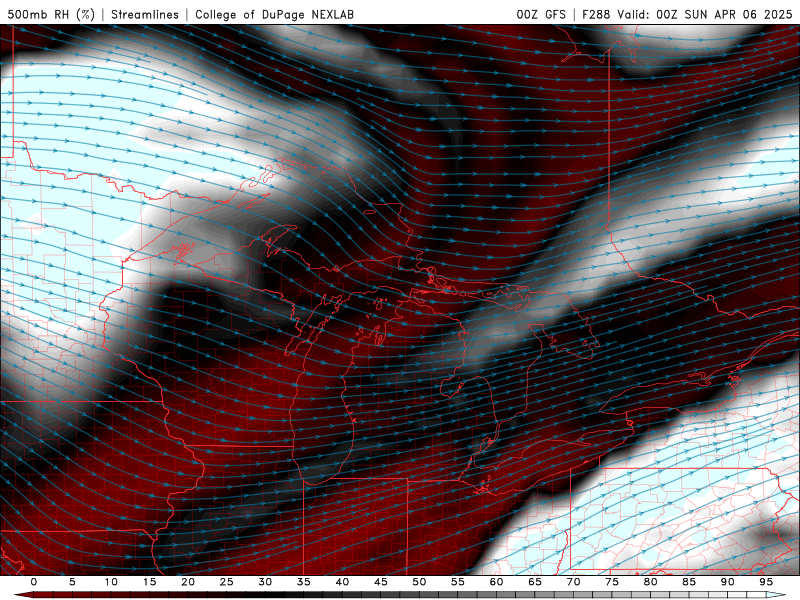Click the '0' color scale label
The height and width of the screenshot is (600, 800).
[x=34, y=582]
